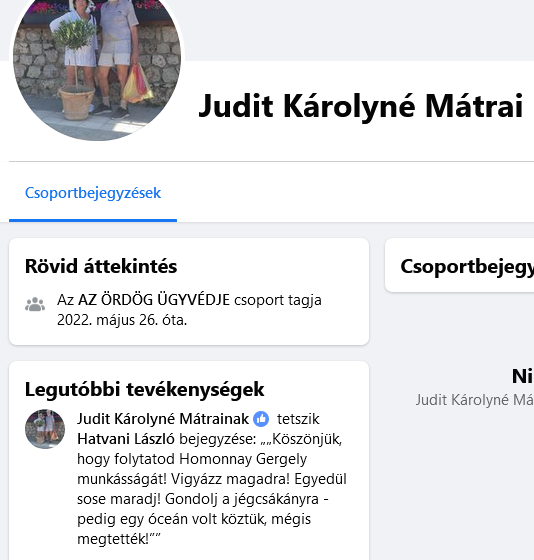Click grey truncated Judit Károlyné text on right

point(475,400)
